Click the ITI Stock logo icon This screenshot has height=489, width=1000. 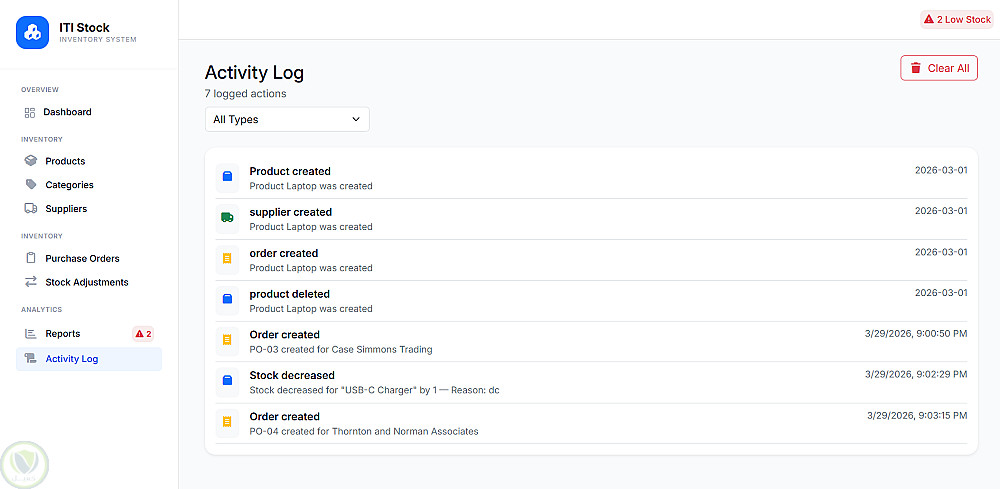(32, 32)
